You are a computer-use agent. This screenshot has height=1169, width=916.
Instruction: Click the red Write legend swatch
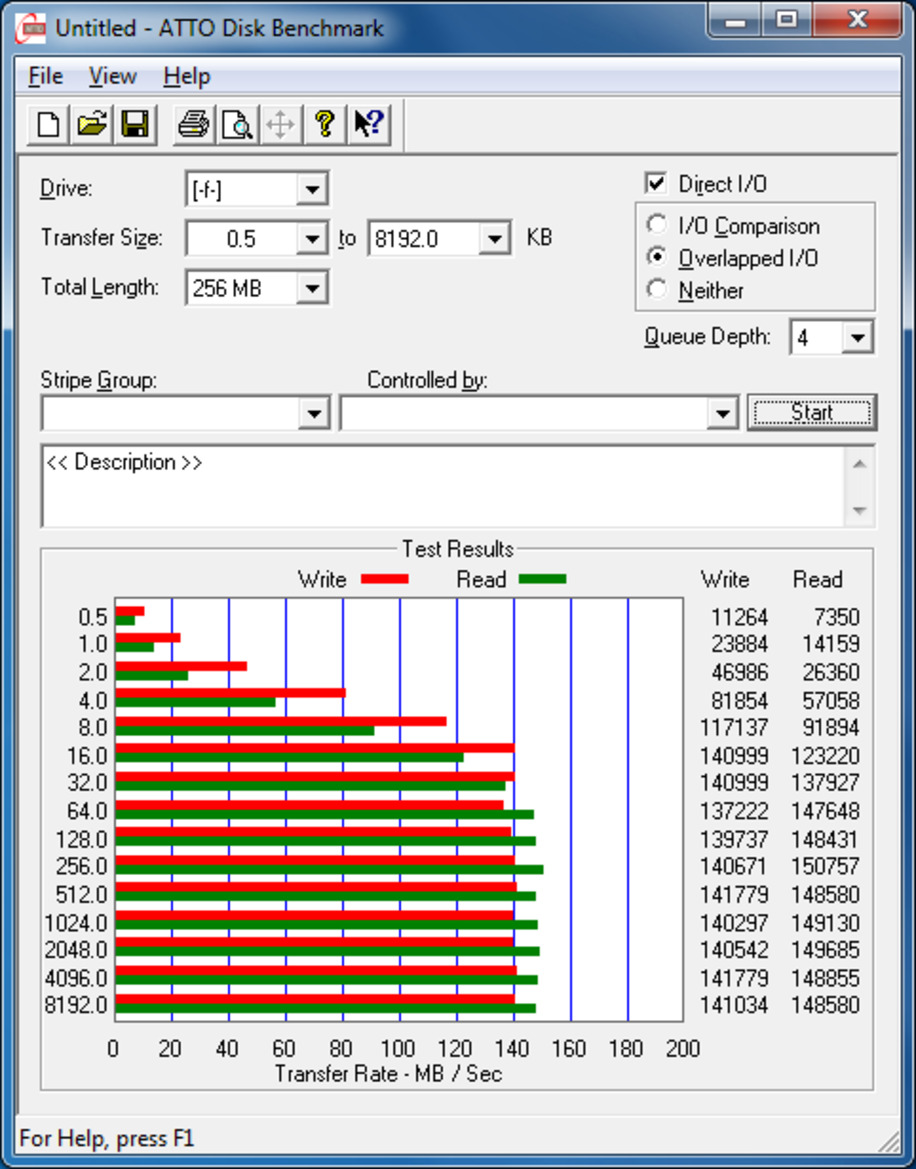click(385, 579)
